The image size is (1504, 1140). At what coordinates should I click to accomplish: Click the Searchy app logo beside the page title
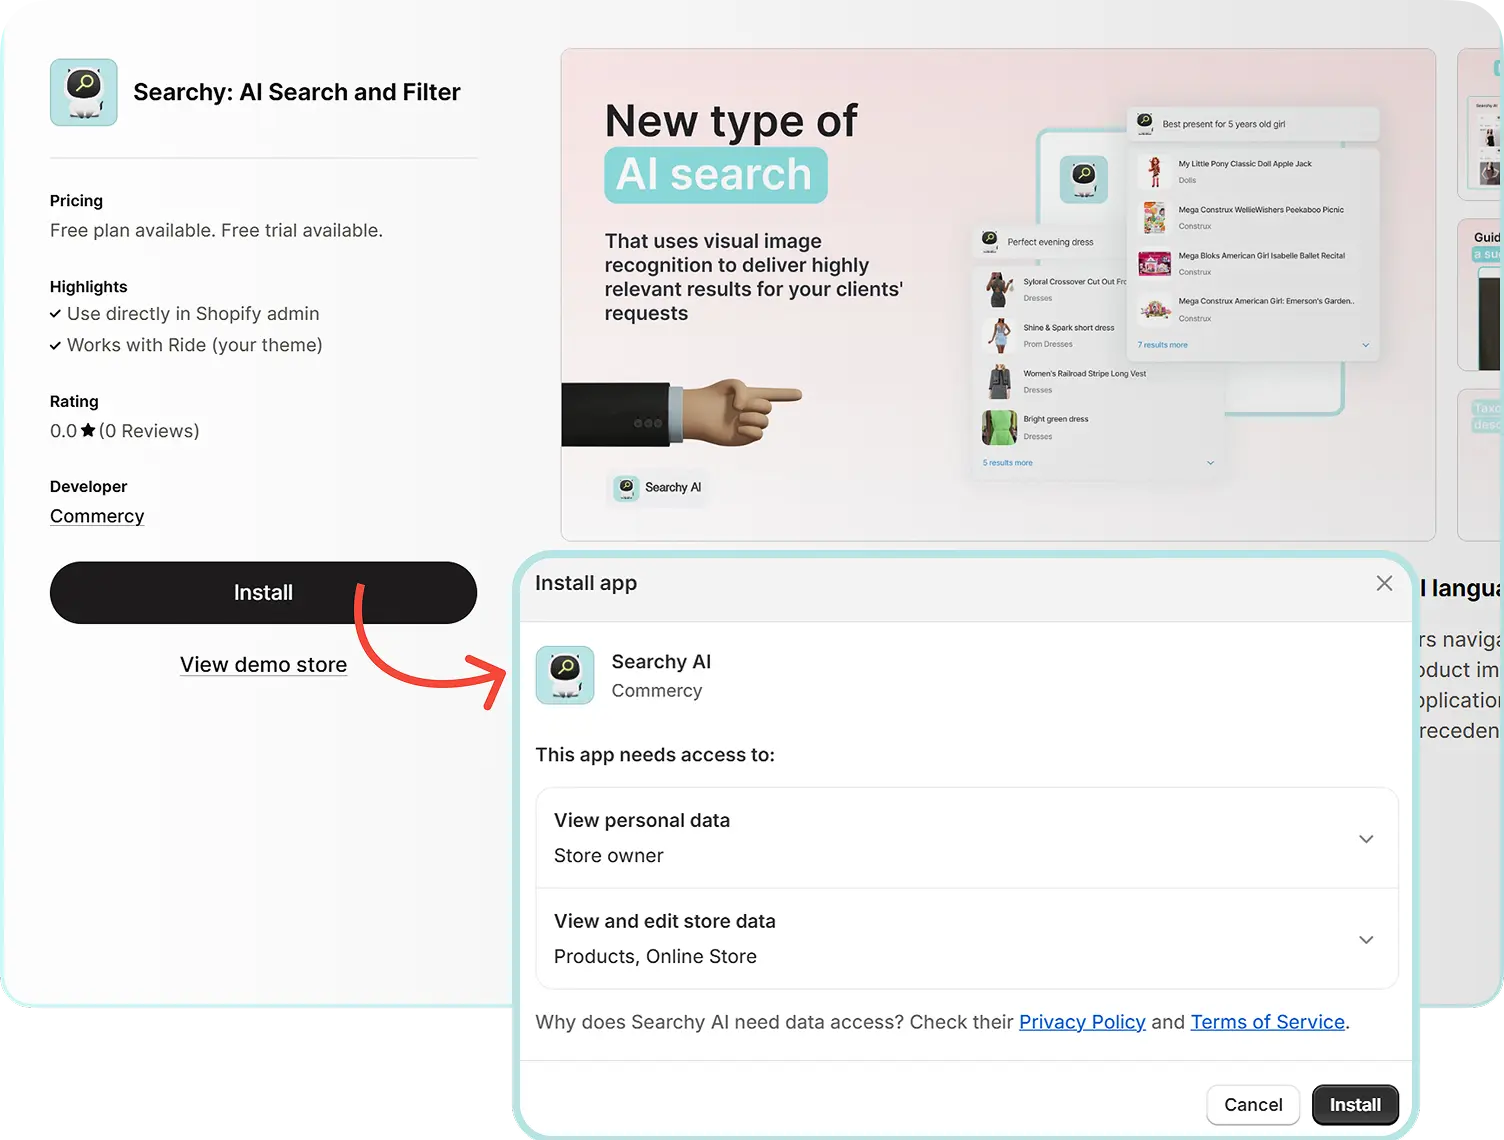coord(83,92)
